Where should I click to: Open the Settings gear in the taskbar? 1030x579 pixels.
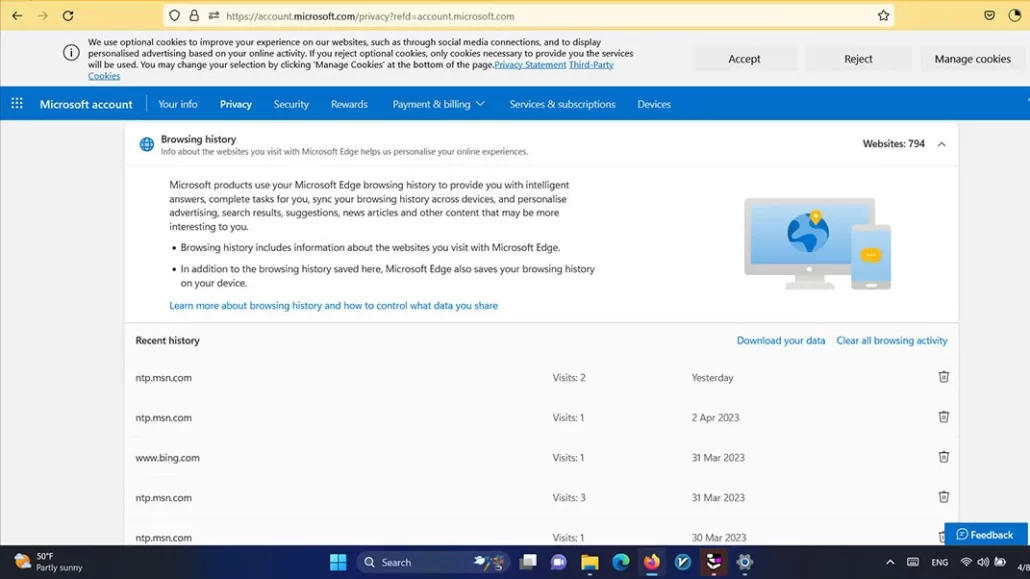pyautogui.click(x=744, y=563)
